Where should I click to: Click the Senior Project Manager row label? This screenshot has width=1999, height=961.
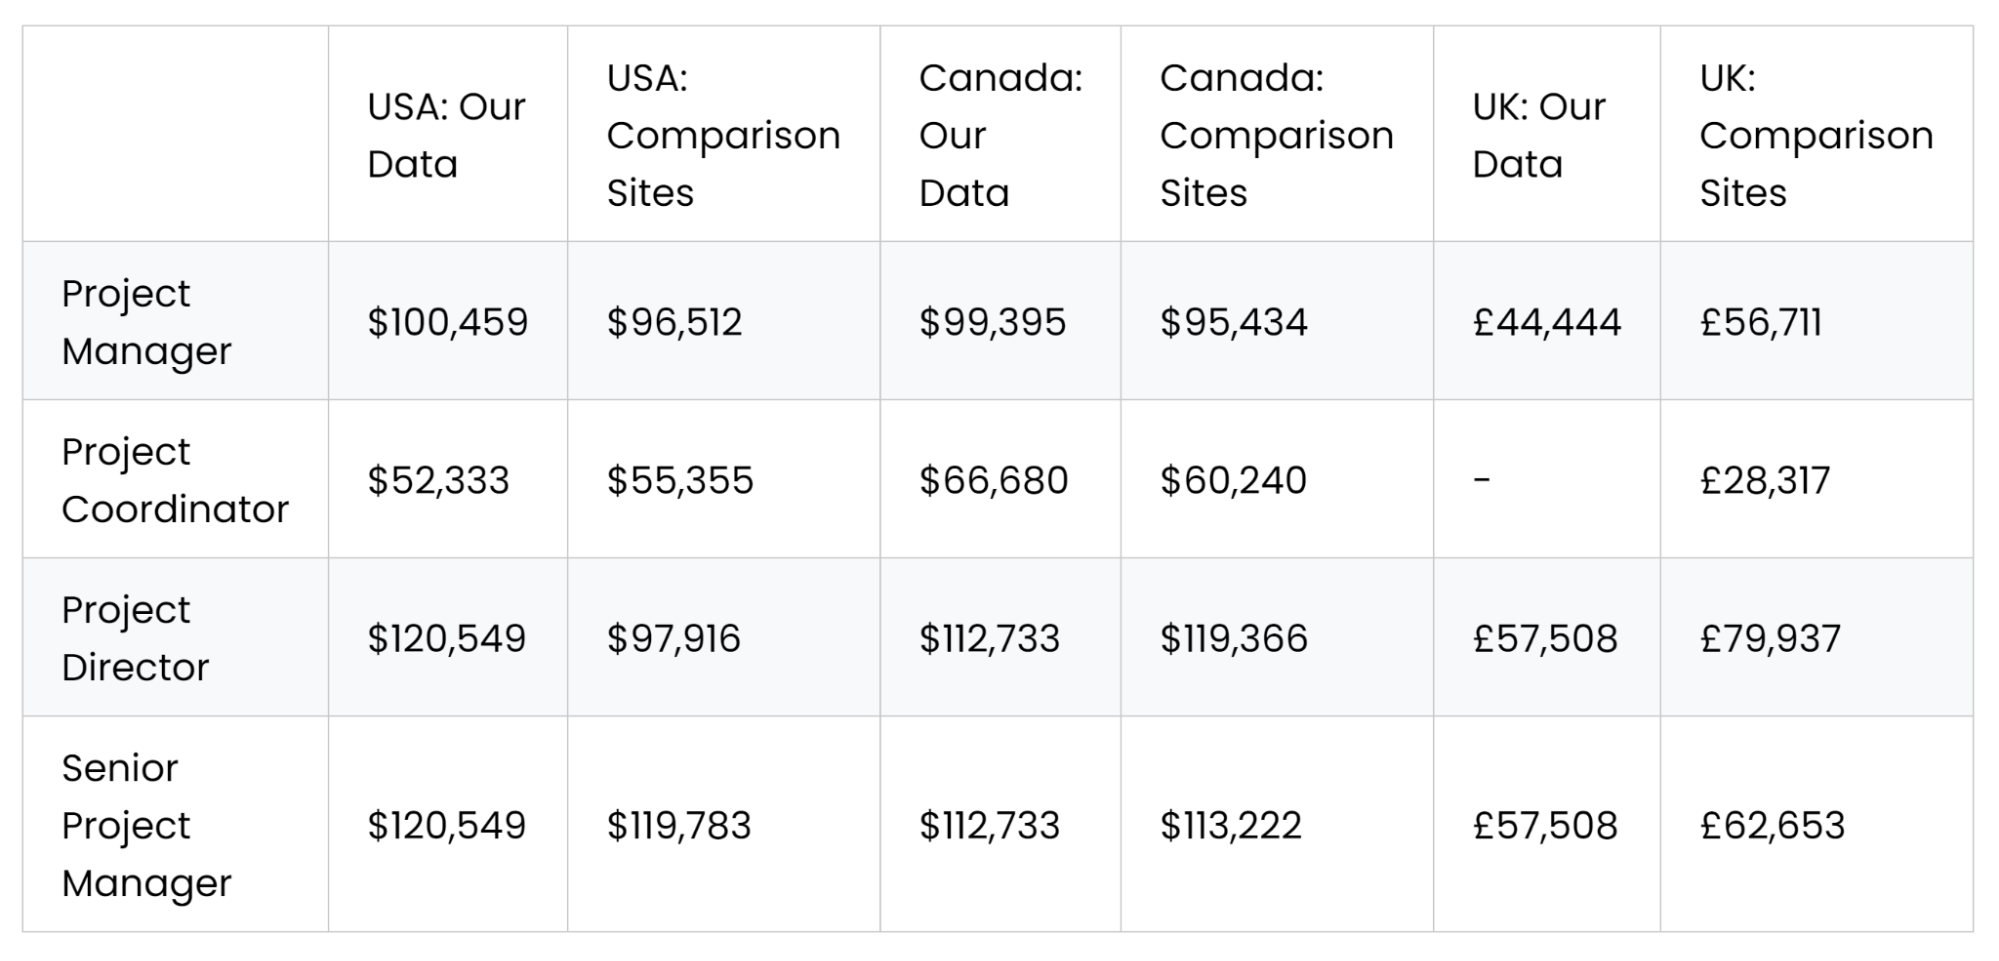(146, 825)
